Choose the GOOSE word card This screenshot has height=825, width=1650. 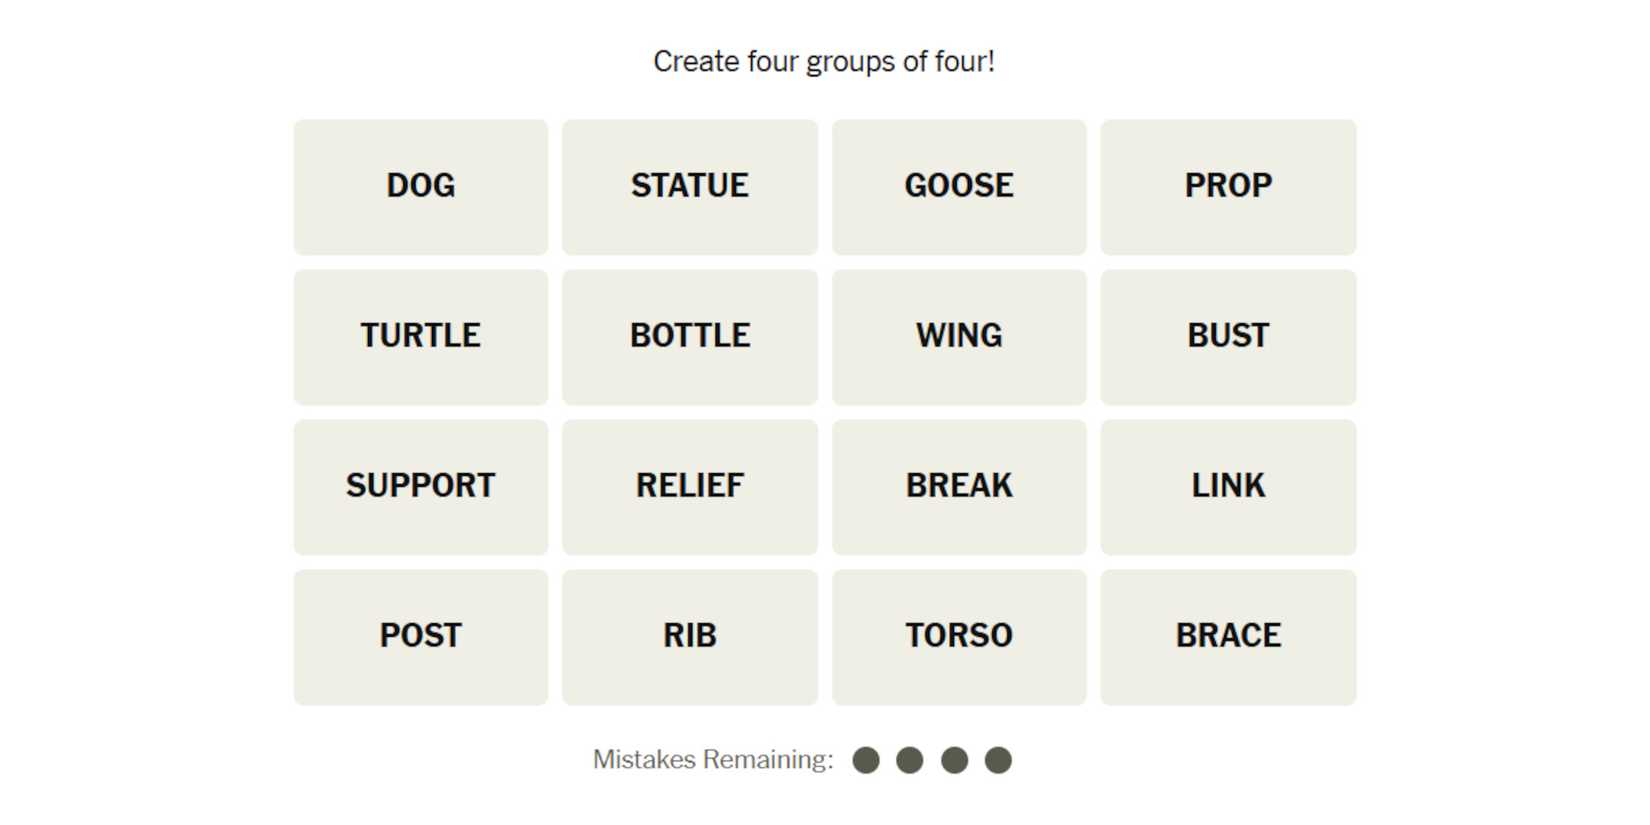pos(959,187)
